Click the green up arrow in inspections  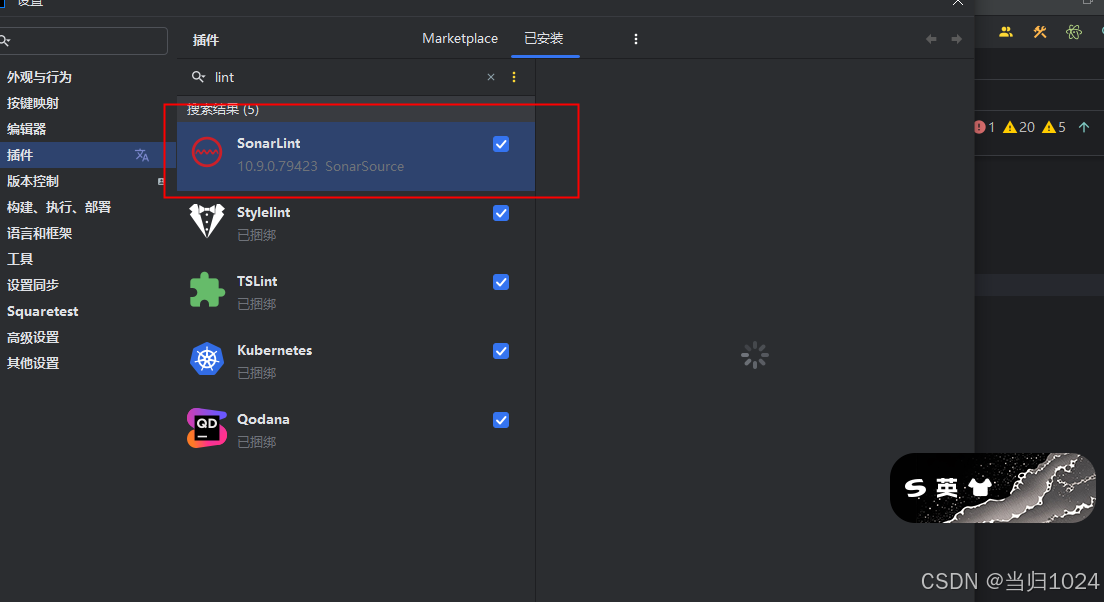click(x=1084, y=127)
